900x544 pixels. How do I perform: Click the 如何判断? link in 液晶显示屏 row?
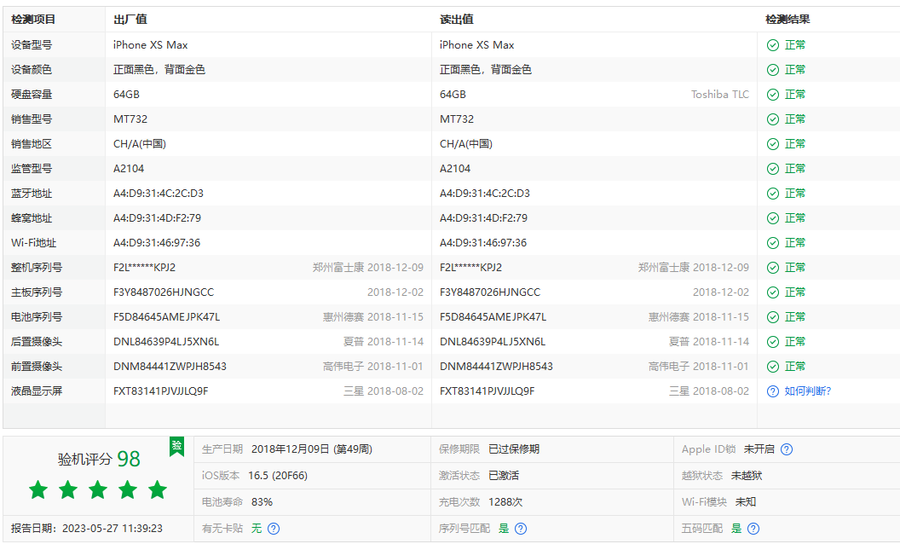(808, 391)
